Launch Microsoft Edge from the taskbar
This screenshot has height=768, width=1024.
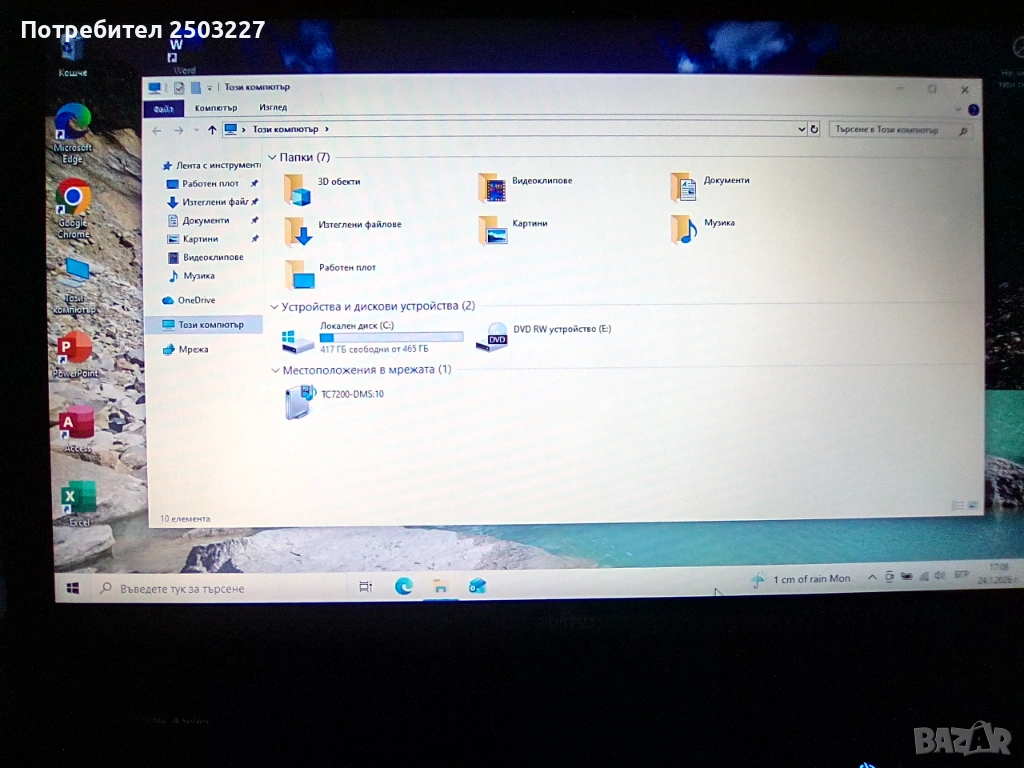click(x=403, y=587)
